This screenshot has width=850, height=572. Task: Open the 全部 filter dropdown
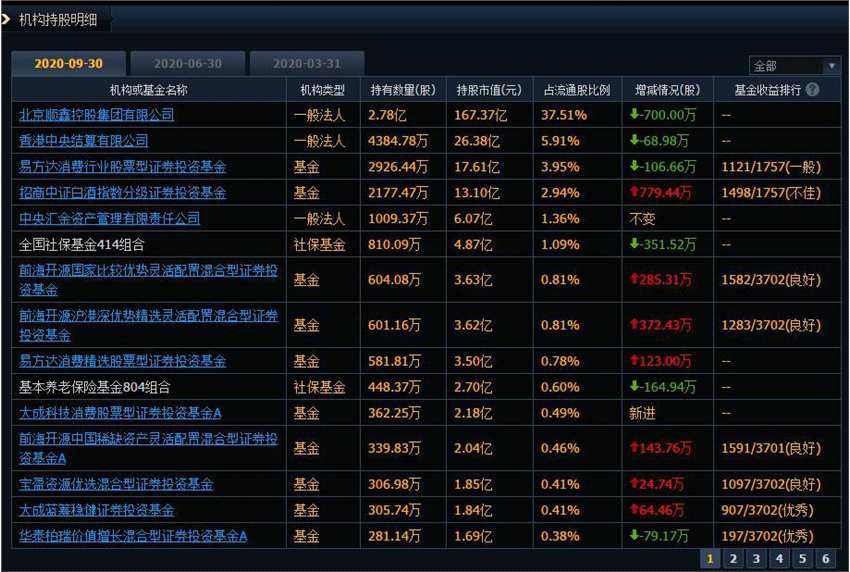coord(794,66)
